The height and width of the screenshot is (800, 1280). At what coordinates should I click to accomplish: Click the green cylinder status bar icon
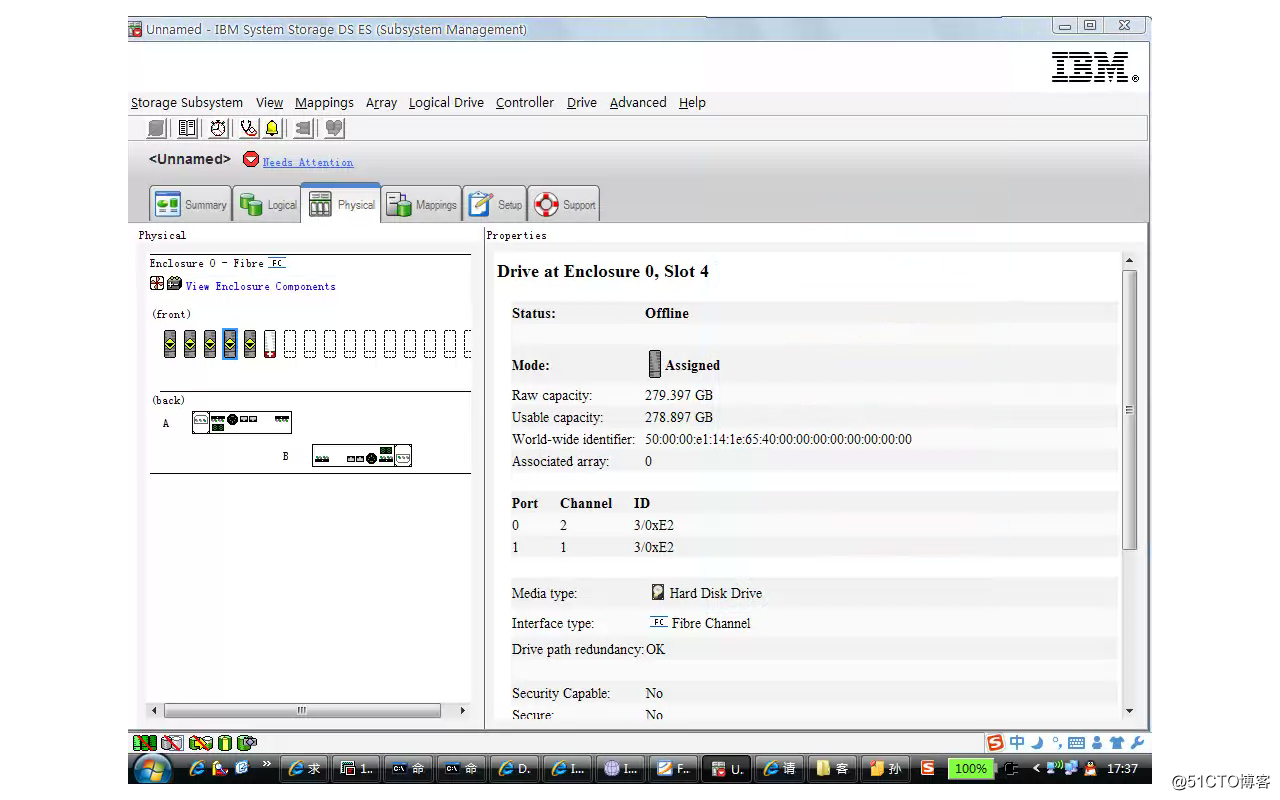(x=225, y=743)
